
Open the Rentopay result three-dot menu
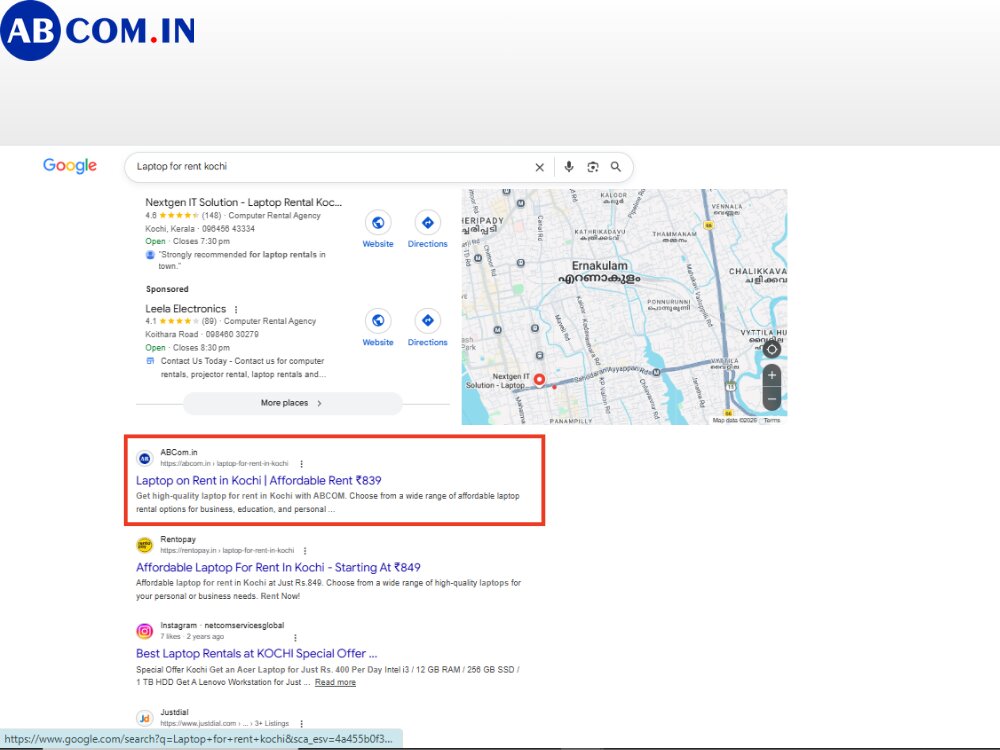pos(305,550)
